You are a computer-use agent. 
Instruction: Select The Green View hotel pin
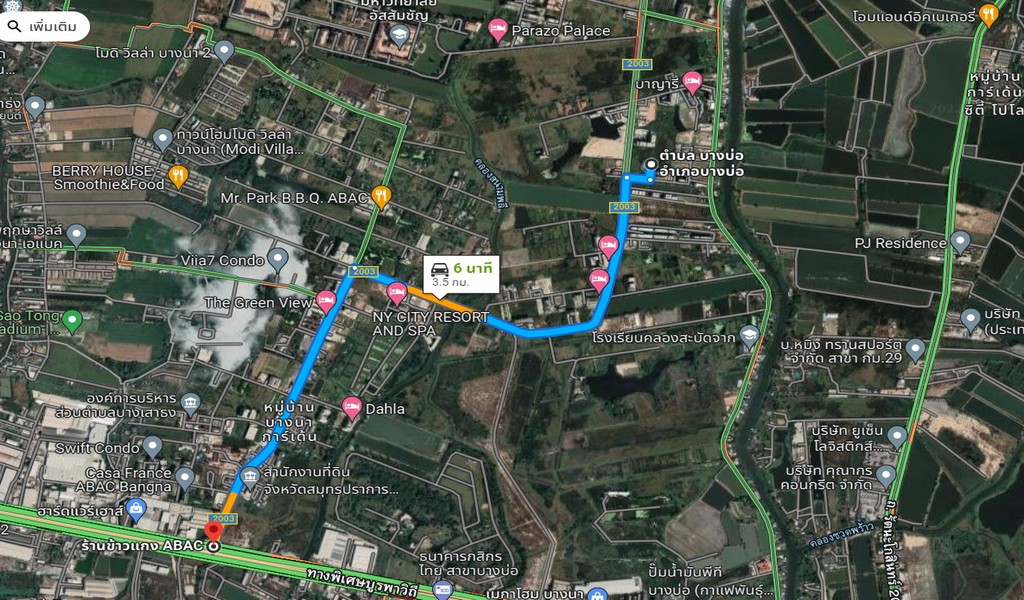(x=325, y=302)
